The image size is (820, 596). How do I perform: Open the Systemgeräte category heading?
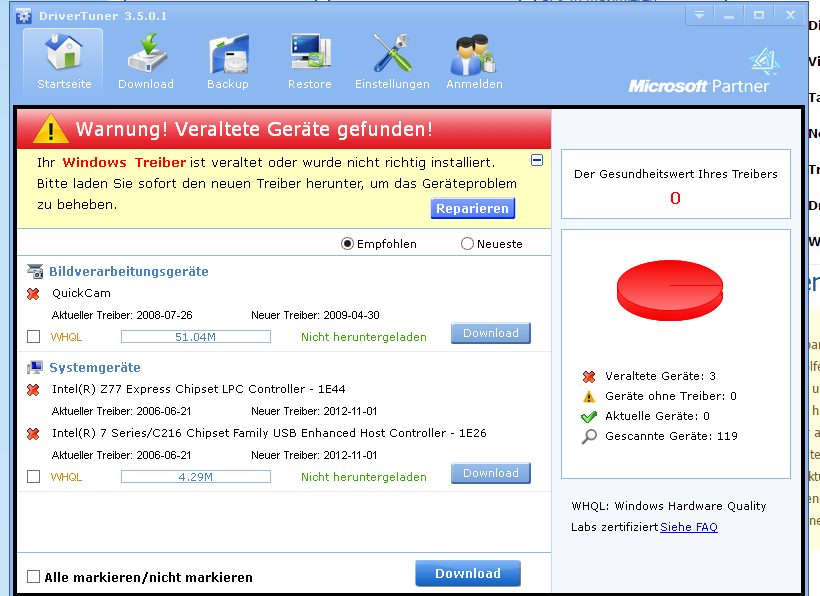point(95,368)
